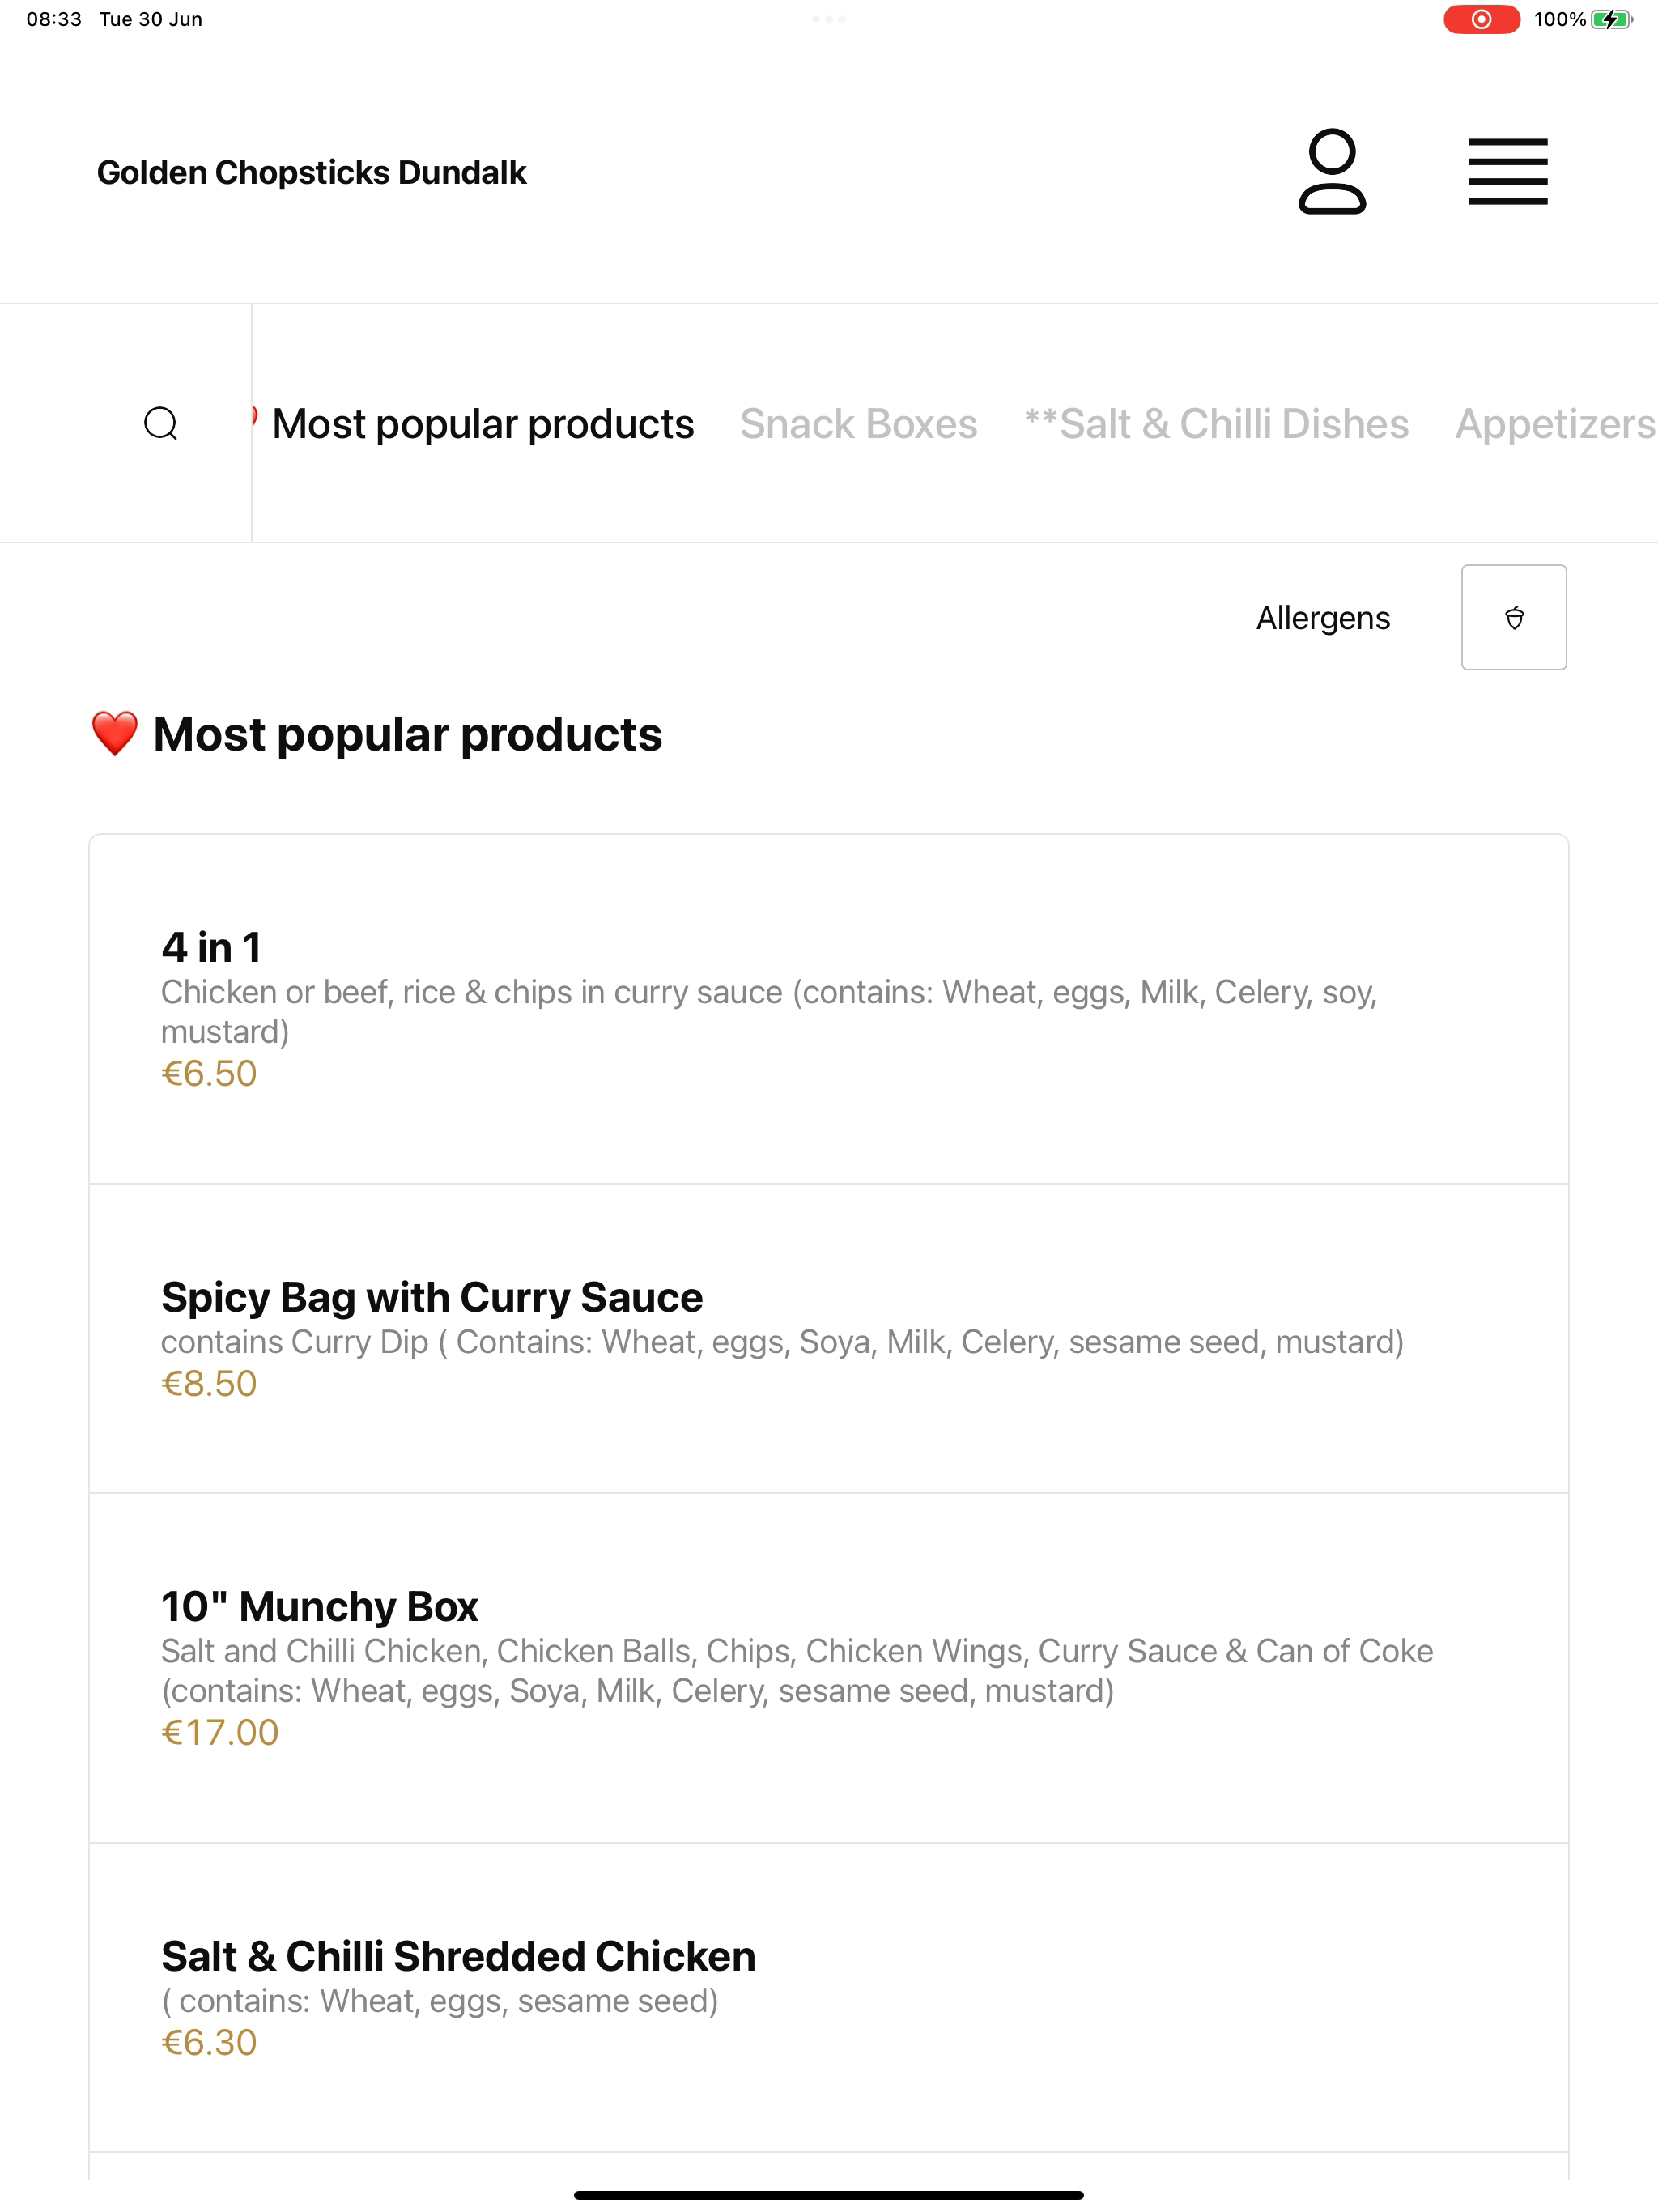Open Salt & Chilli Shredded Chicken
The image size is (1658, 2212).
pyautogui.click(x=829, y=1998)
